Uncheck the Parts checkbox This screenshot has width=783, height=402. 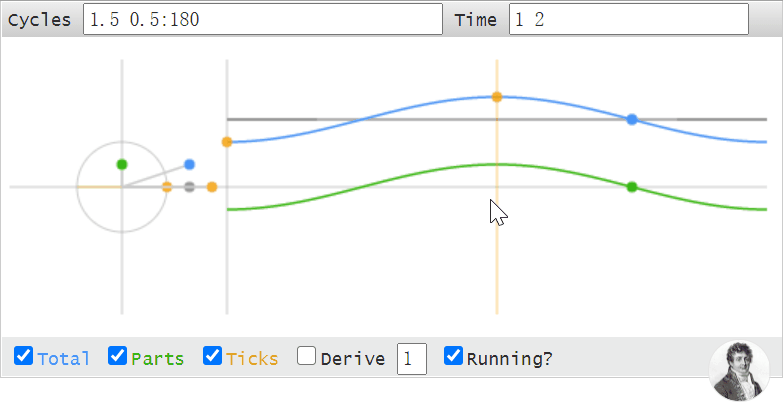pos(117,356)
